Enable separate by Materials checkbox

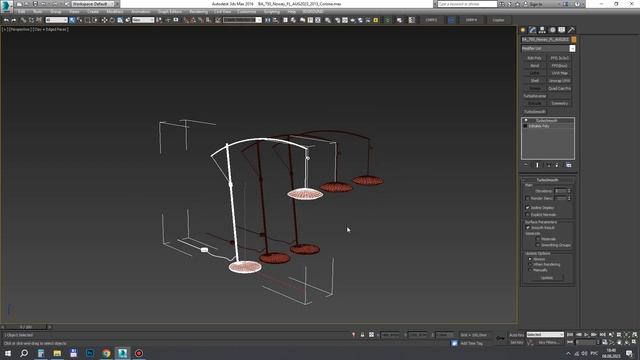point(538,239)
